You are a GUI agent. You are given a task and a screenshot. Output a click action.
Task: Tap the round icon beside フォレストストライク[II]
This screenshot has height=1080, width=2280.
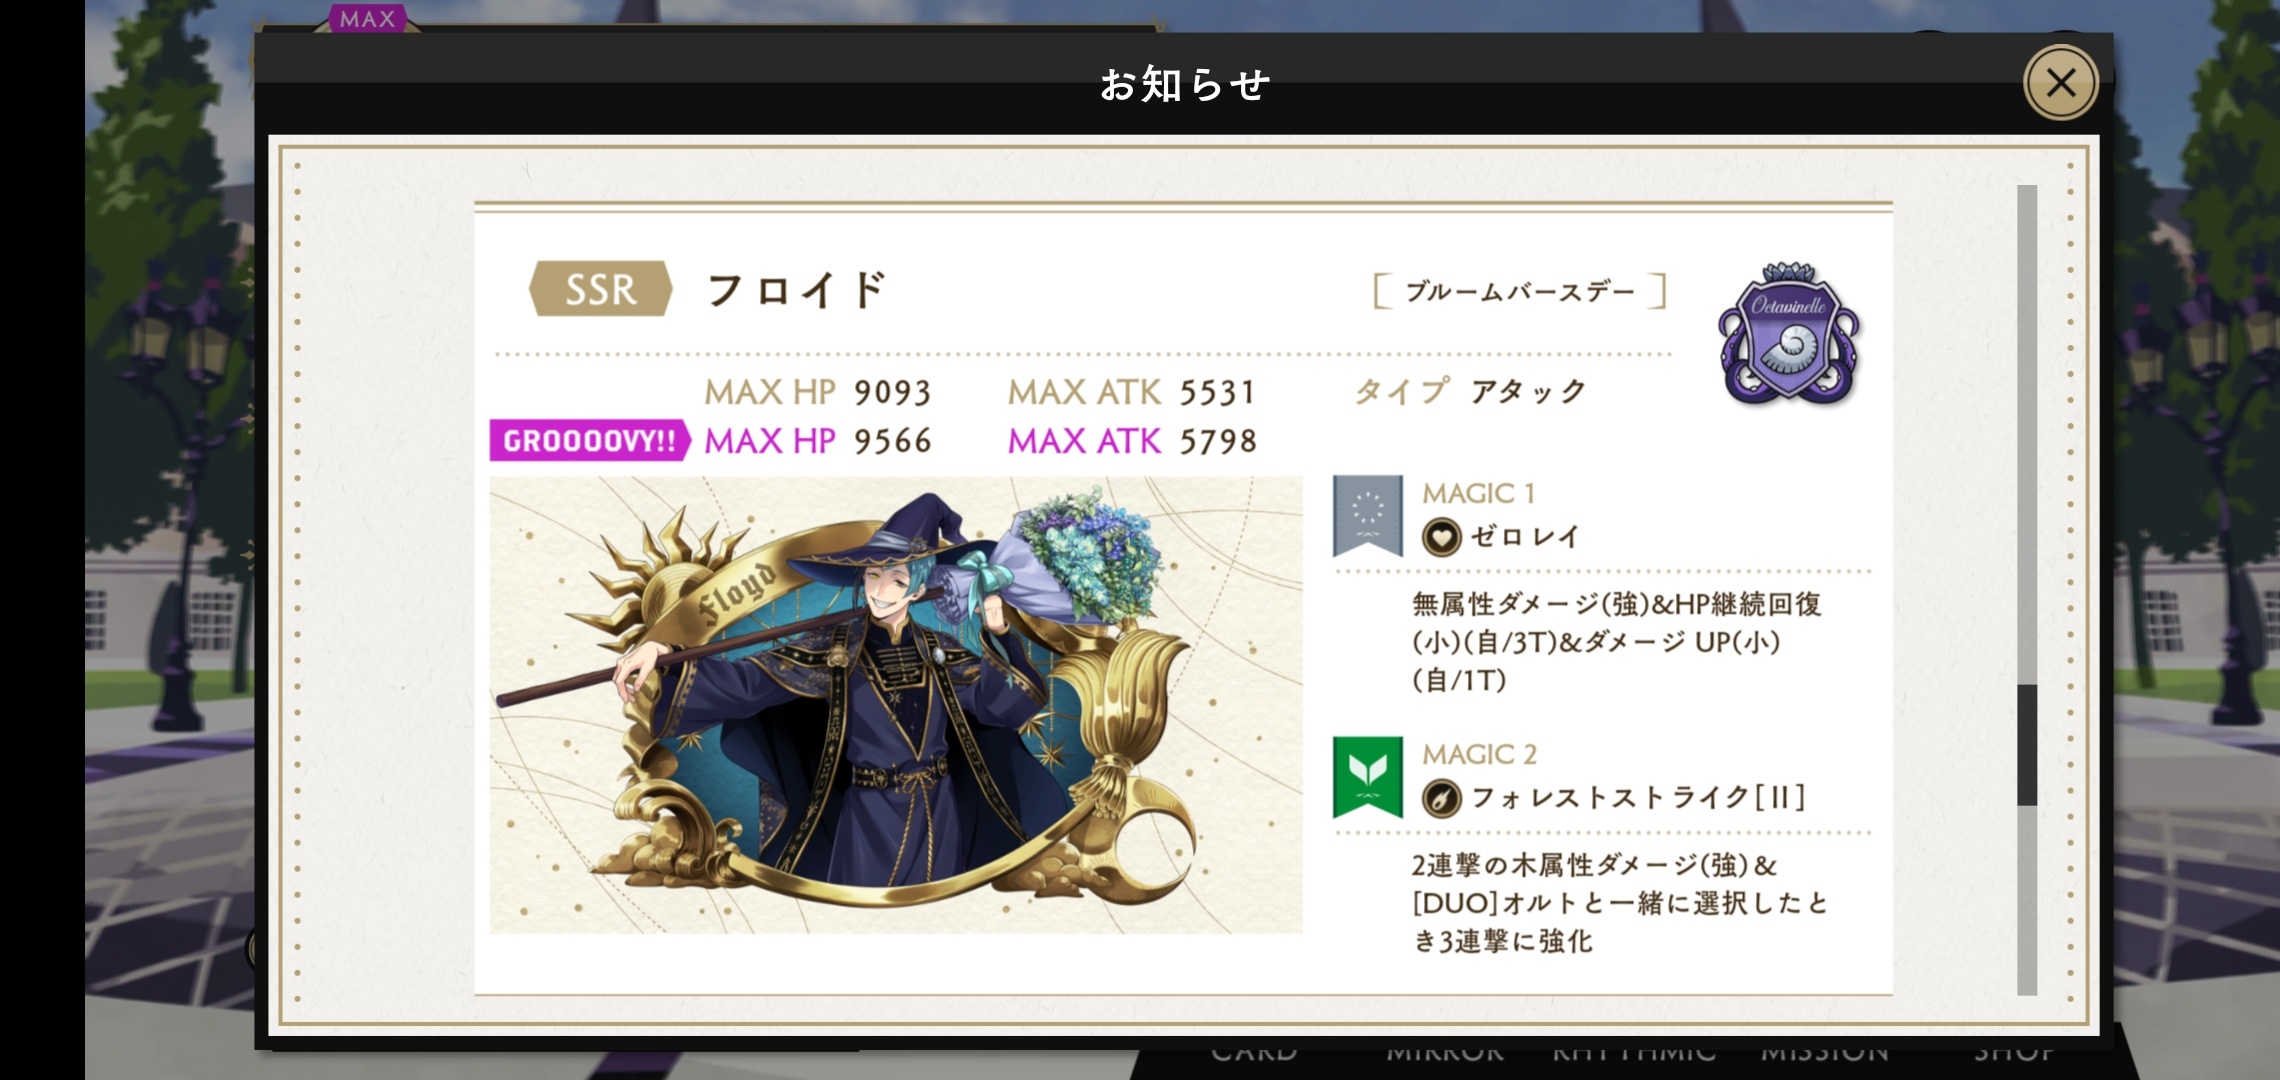coord(1441,799)
